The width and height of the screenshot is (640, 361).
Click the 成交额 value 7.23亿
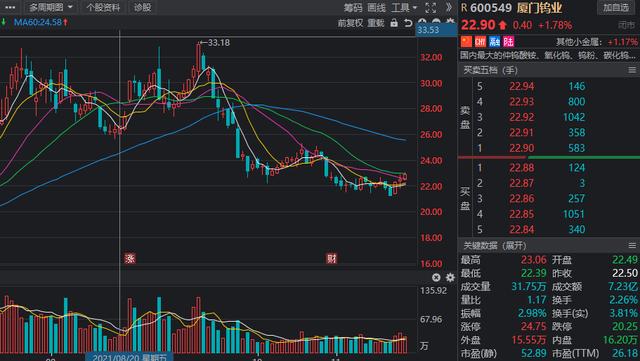pos(622,287)
